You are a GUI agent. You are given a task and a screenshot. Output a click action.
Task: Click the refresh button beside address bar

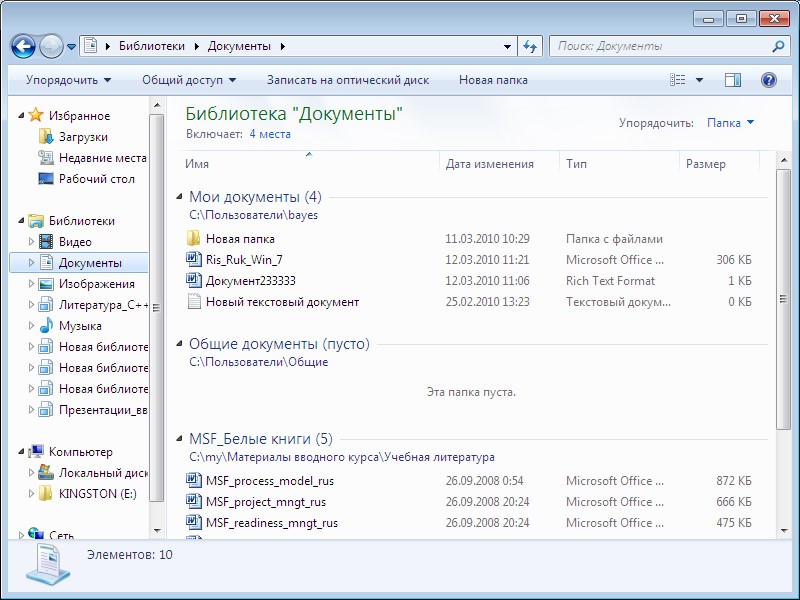point(530,46)
